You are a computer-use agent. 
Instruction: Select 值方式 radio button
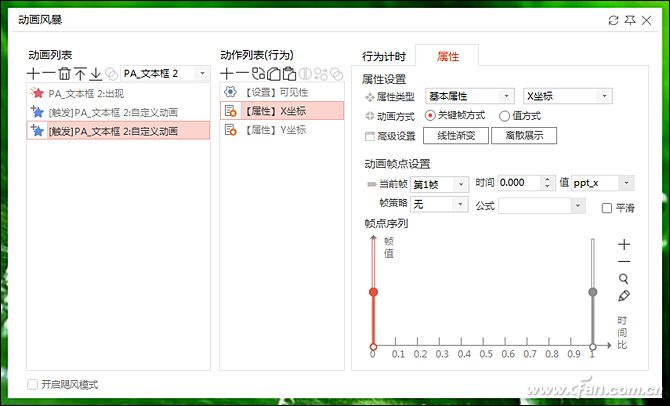(504, 116)
